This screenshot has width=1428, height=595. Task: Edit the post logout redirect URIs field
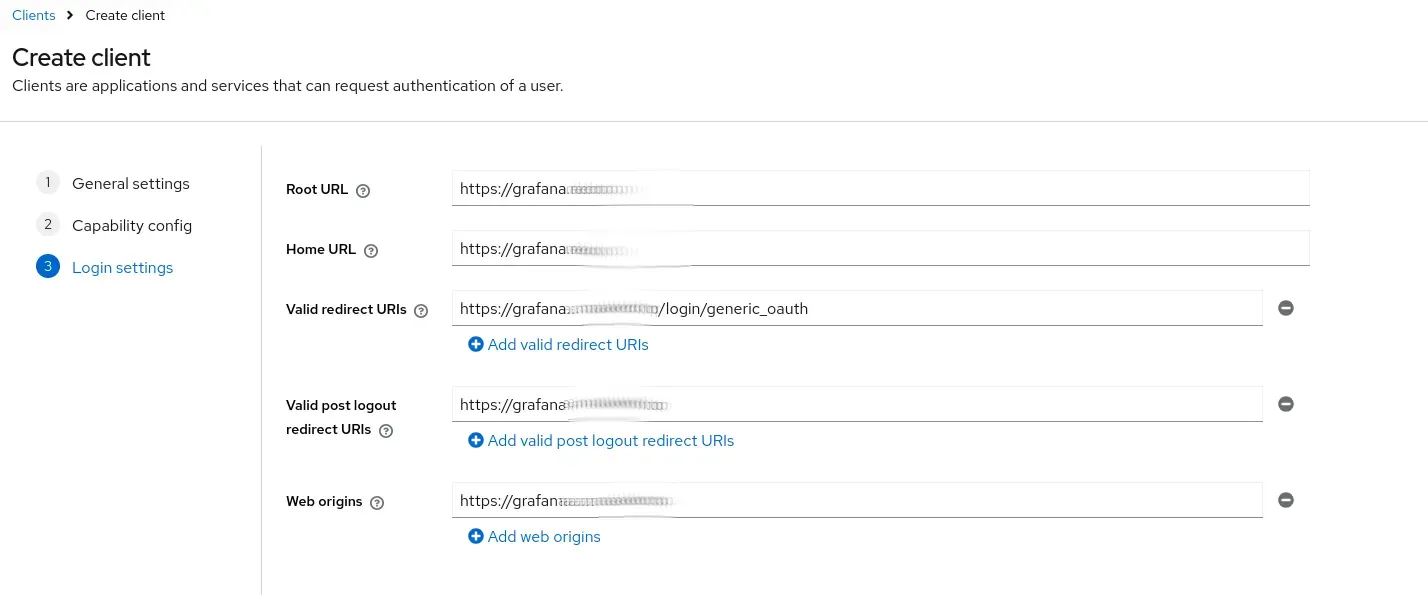857,404
